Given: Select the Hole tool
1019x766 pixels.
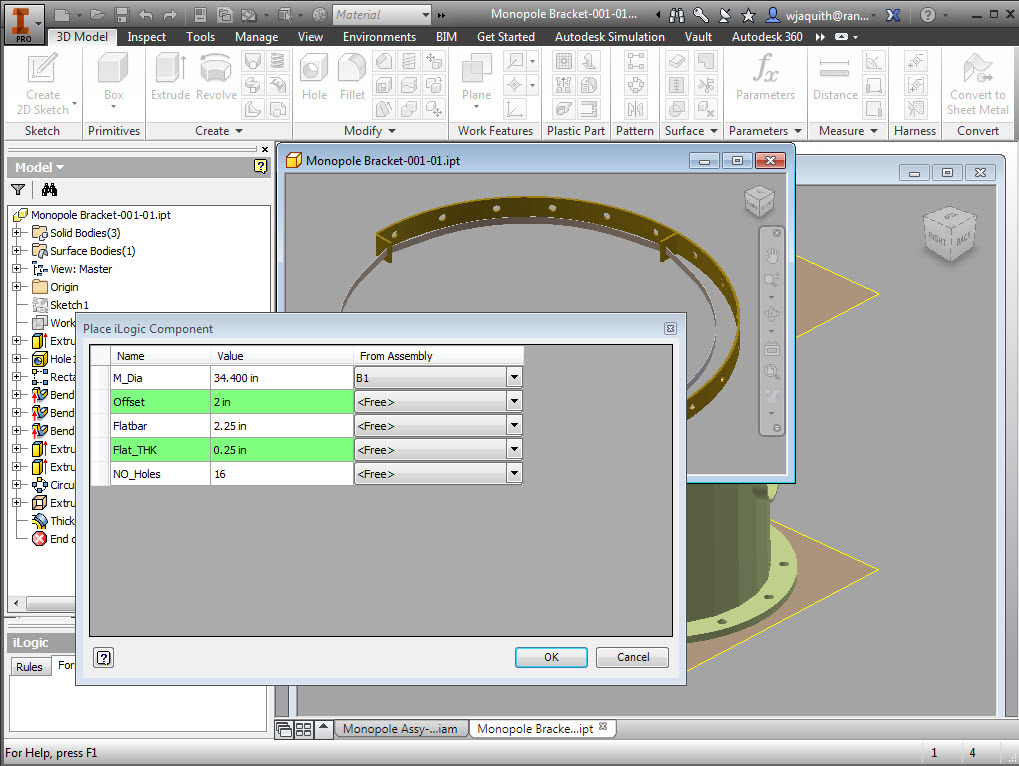Looking at the screenshot, I should (x=314, y=77).
